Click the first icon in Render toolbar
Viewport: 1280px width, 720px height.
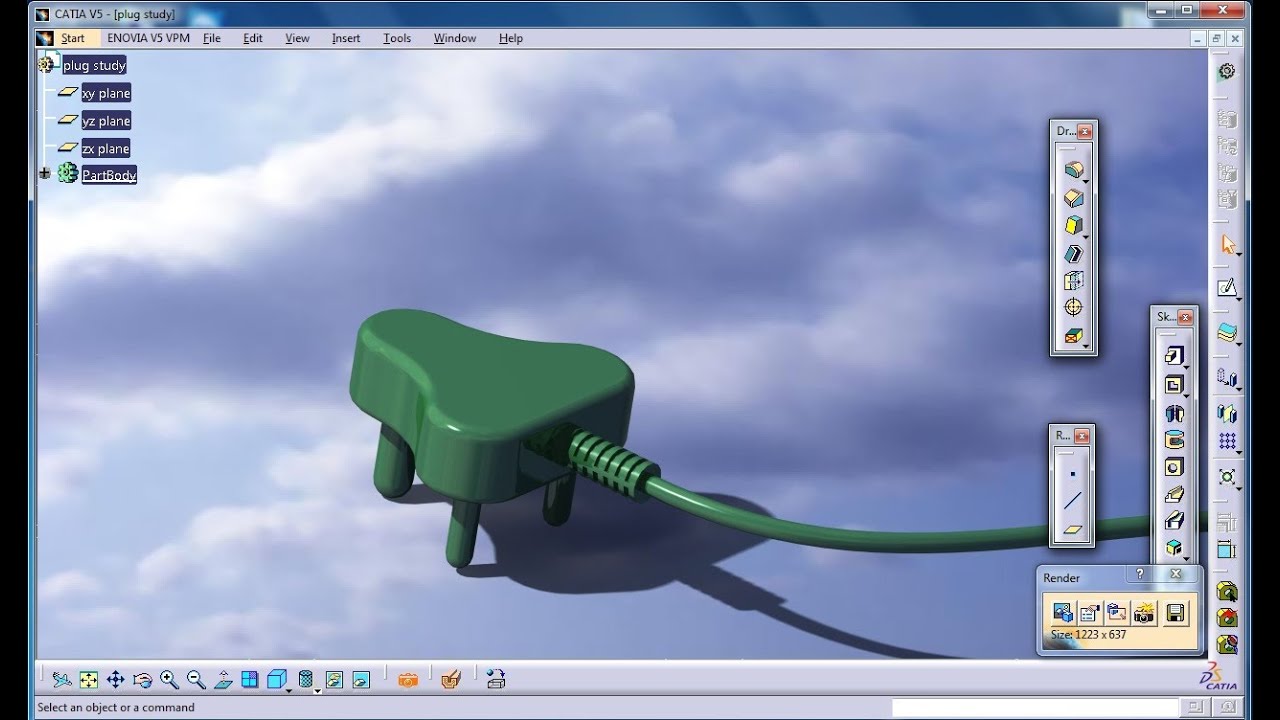(x=1062, y=612)
